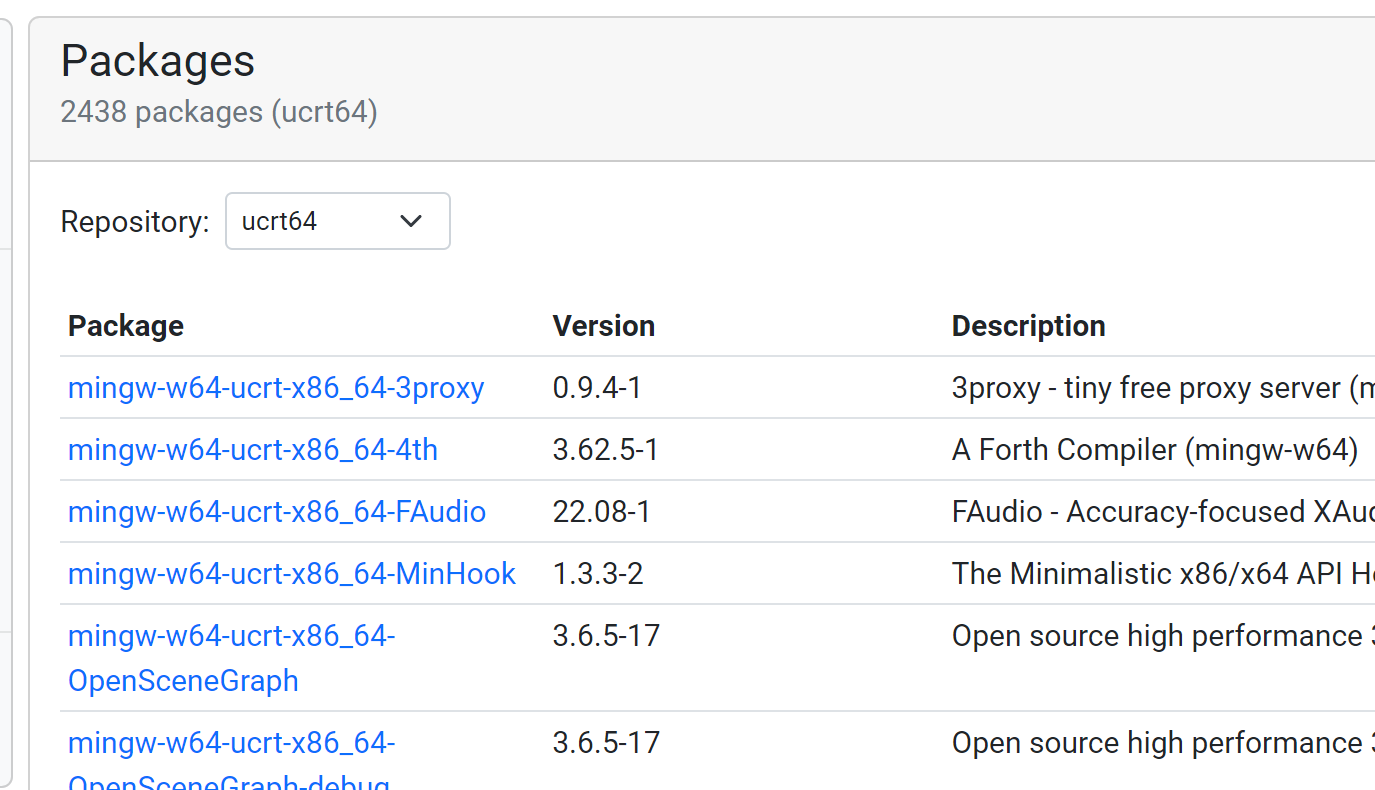Click the Package column header

point(126,326)
